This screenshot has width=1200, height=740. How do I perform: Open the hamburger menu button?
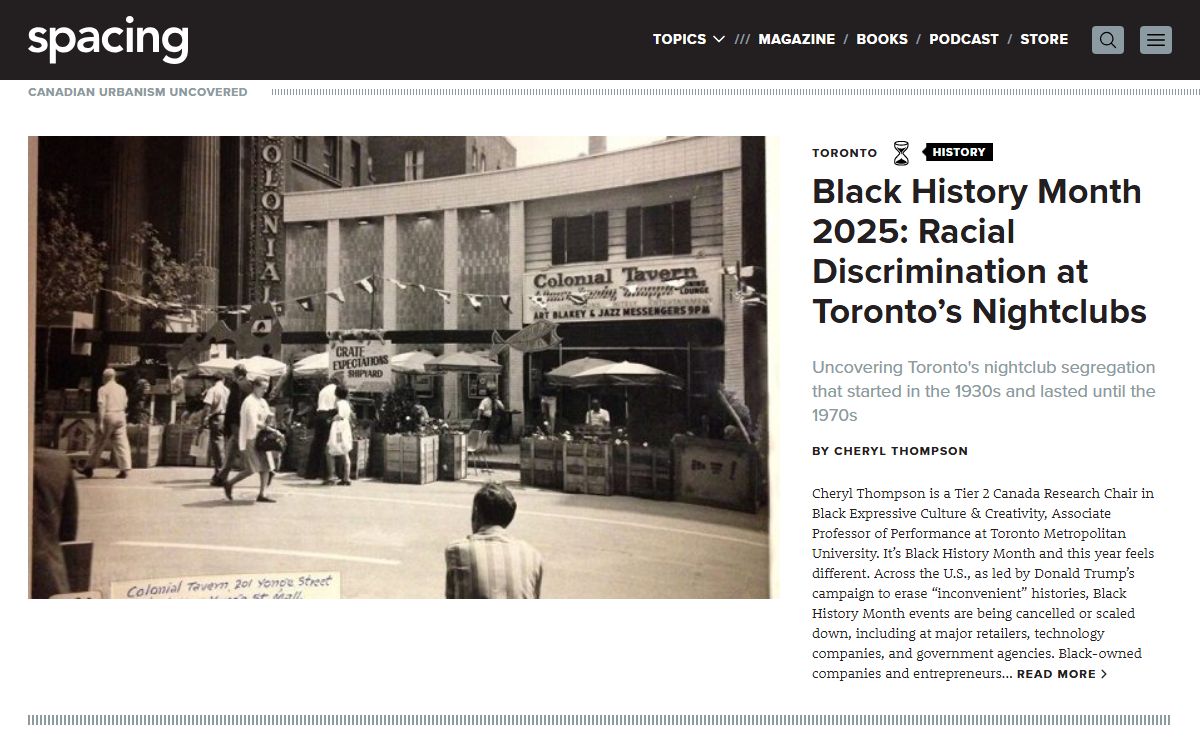tap(1156, 40)
